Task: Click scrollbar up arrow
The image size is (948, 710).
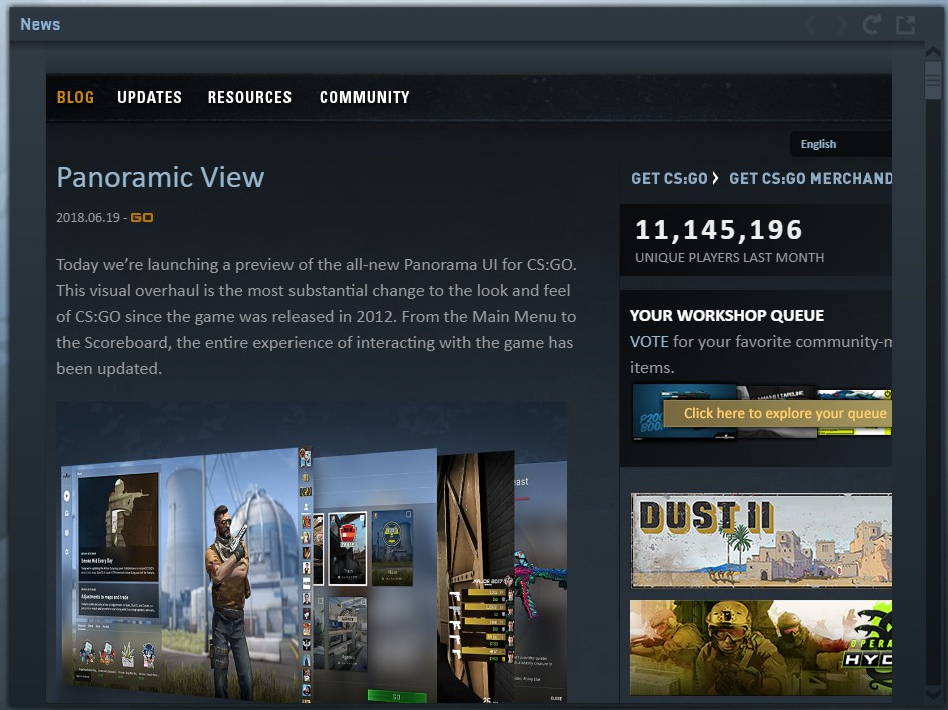Action: point(933,53)
